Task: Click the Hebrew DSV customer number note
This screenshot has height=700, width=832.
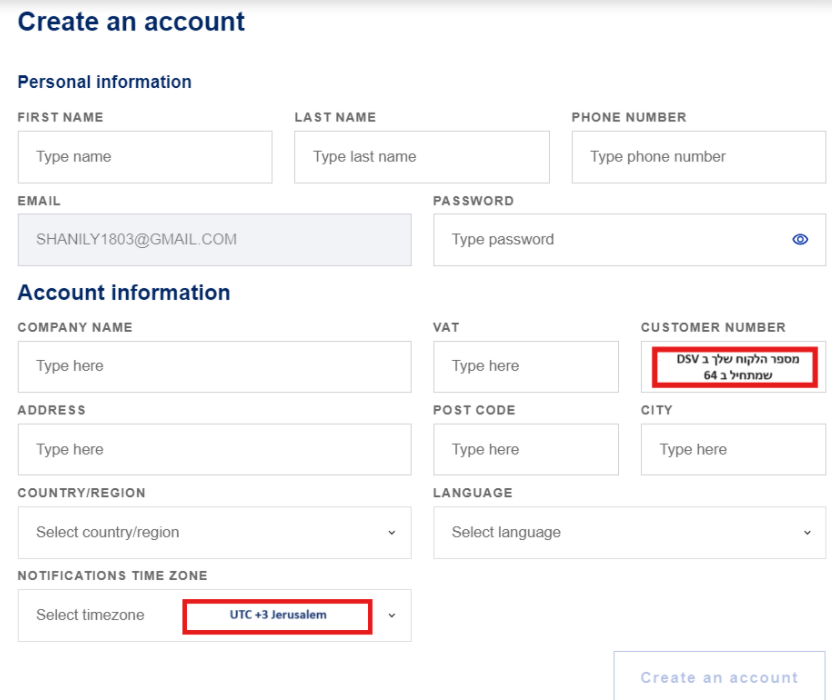Action: pos(735,367)
